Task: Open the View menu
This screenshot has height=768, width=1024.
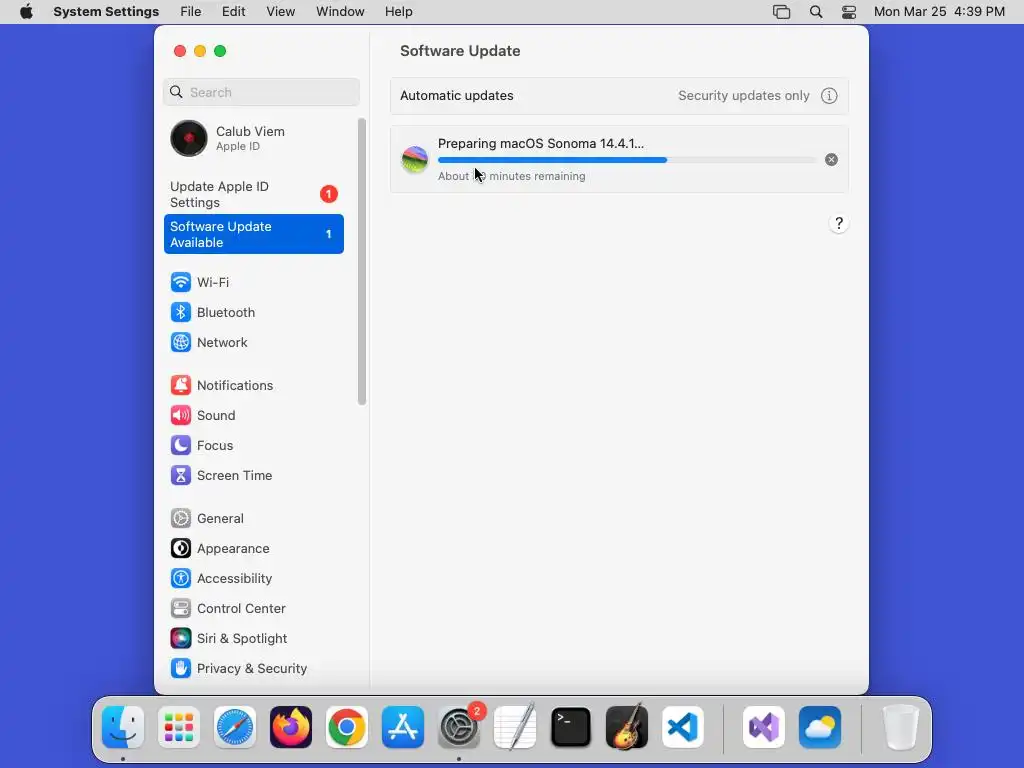Action: point(281,12)
